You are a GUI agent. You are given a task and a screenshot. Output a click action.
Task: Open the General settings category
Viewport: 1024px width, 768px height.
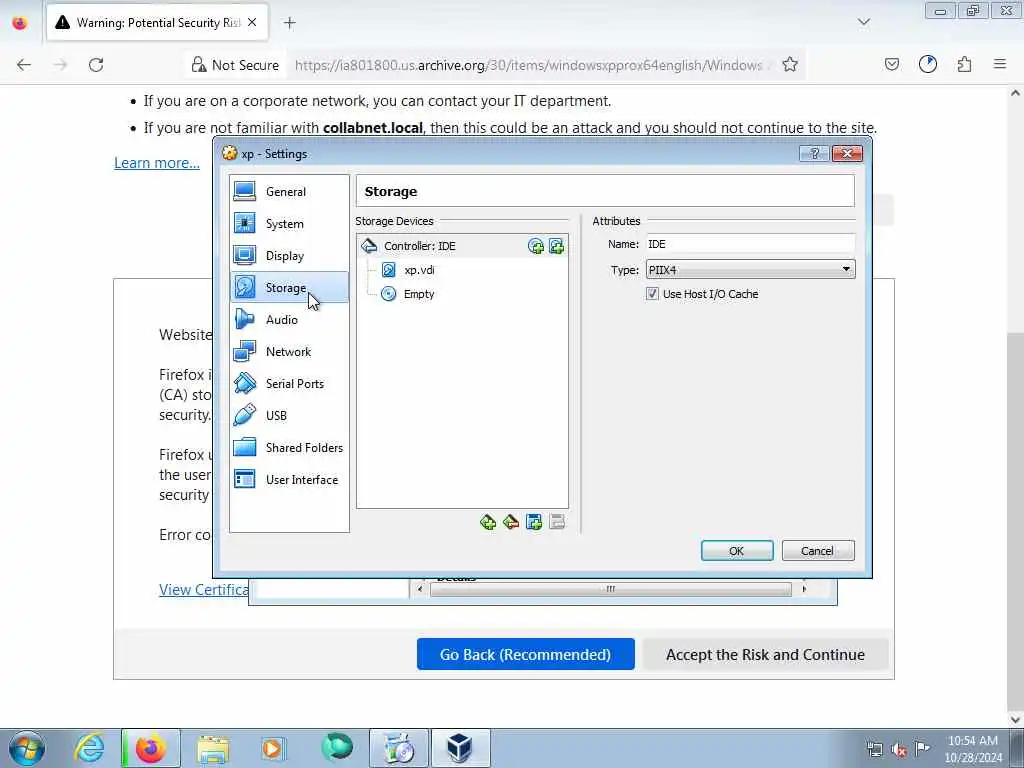[289, 191]
